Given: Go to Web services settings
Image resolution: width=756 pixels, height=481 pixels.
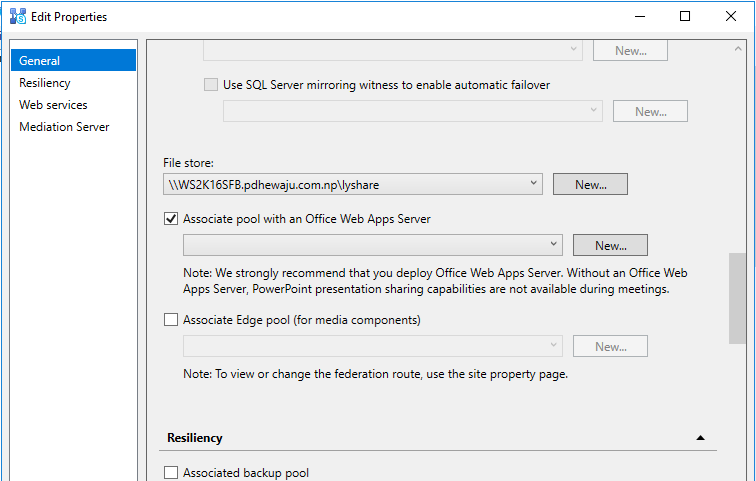Looking at the screenshot, I should coord(53,105).
